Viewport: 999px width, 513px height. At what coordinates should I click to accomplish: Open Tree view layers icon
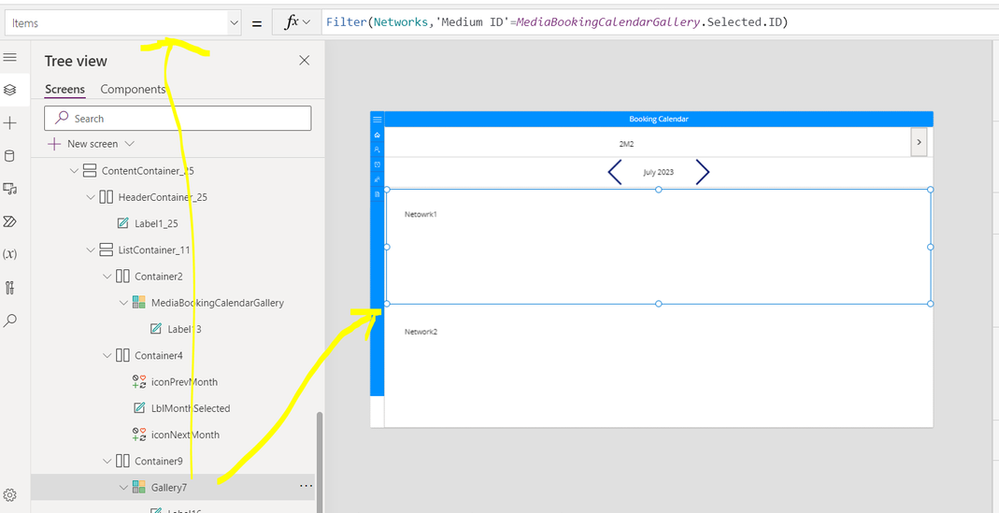pyautogui.click(x=10, y=90)
